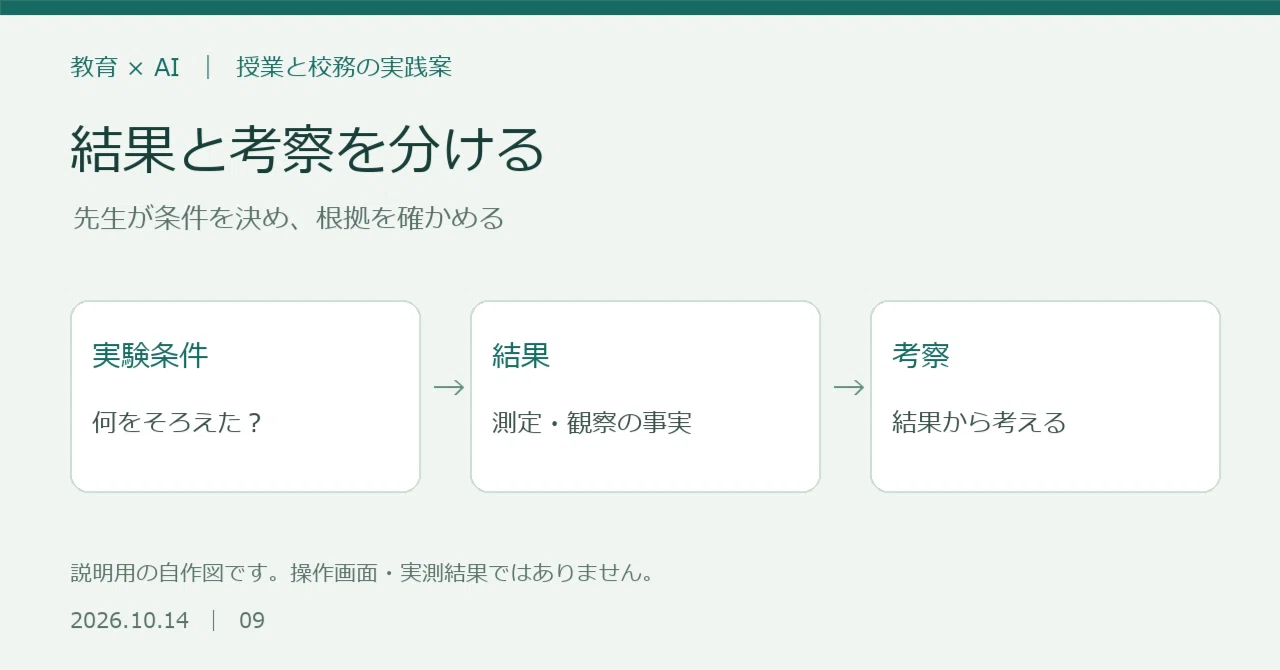Viewport: 1280px width, 670px height.
Task: Select the "何をそろえた？" text
Action: [x=178, y=423]
